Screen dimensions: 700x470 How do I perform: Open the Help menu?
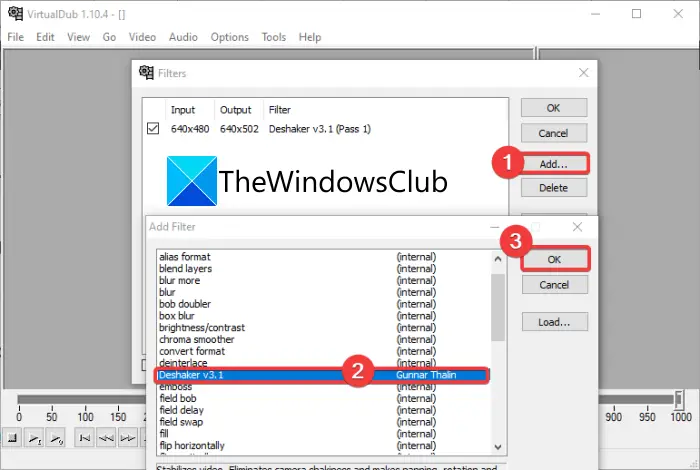click(x=310, y=37)
